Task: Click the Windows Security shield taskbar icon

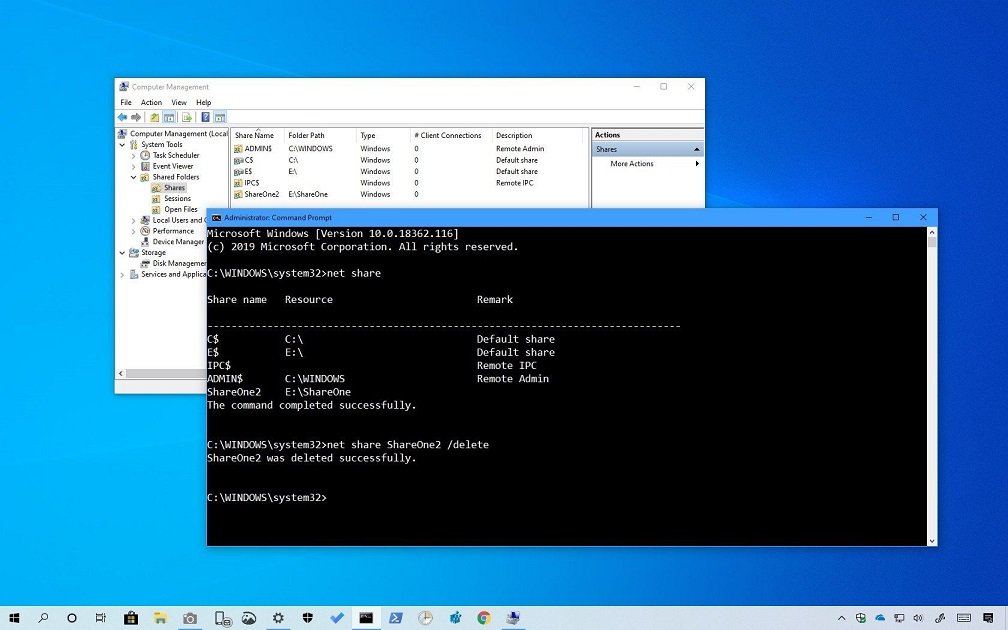Action: (x=307, y=618)
